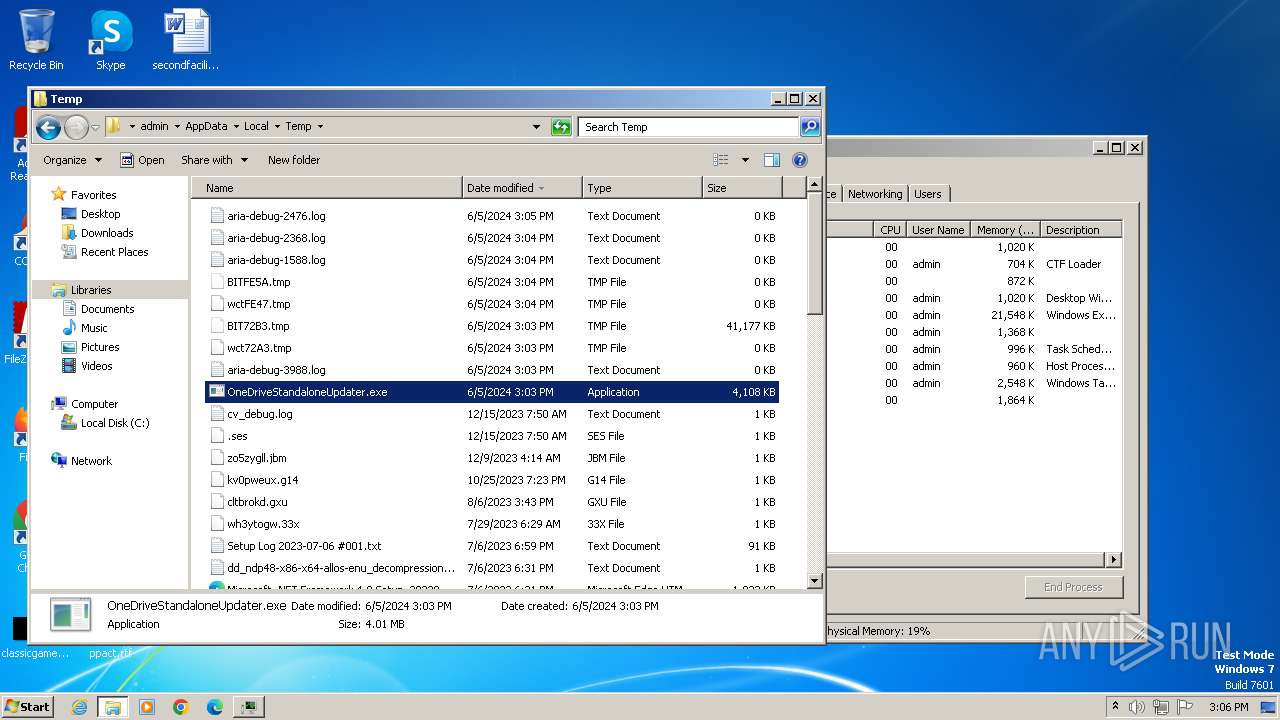
Task: Expand the AppData breadcrumb arrow
Action: (236, 127)
